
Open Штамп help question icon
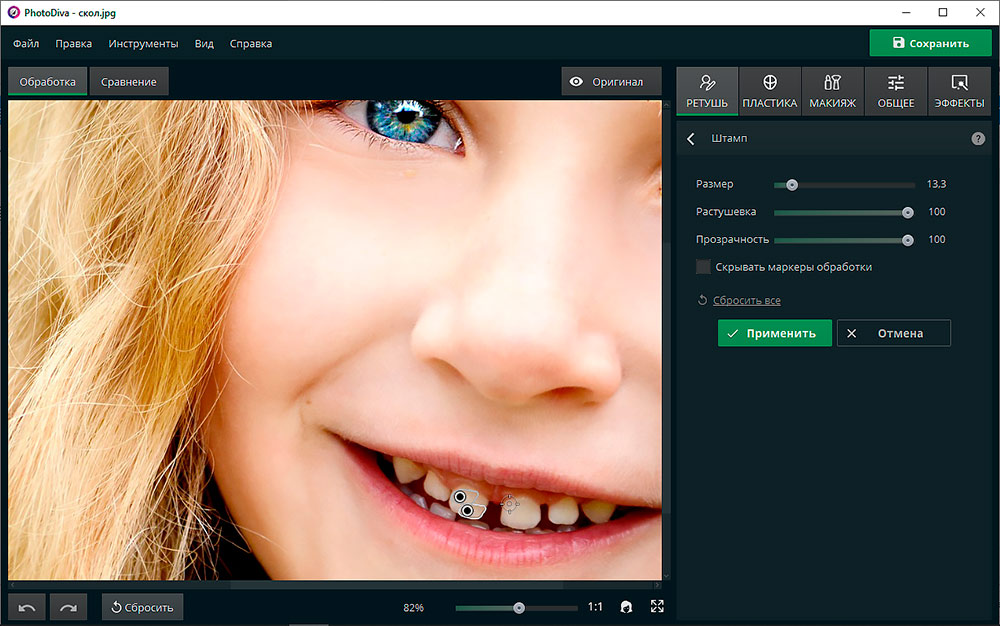click(x=978, y=138)
